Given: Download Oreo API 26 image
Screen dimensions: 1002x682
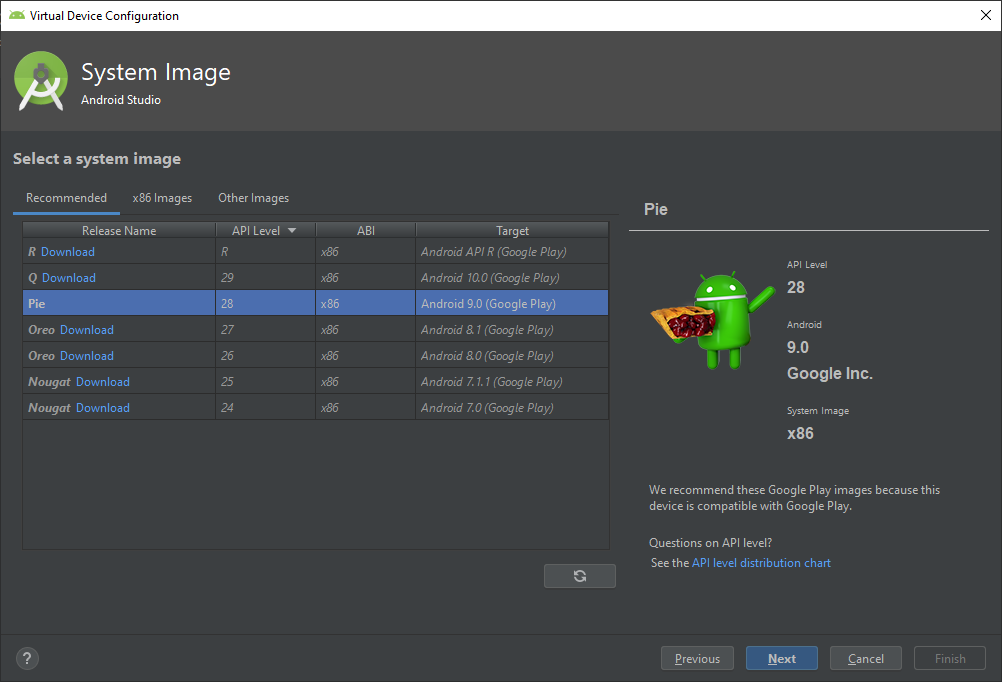Looking at the screenshot, I should click(87, 356).
